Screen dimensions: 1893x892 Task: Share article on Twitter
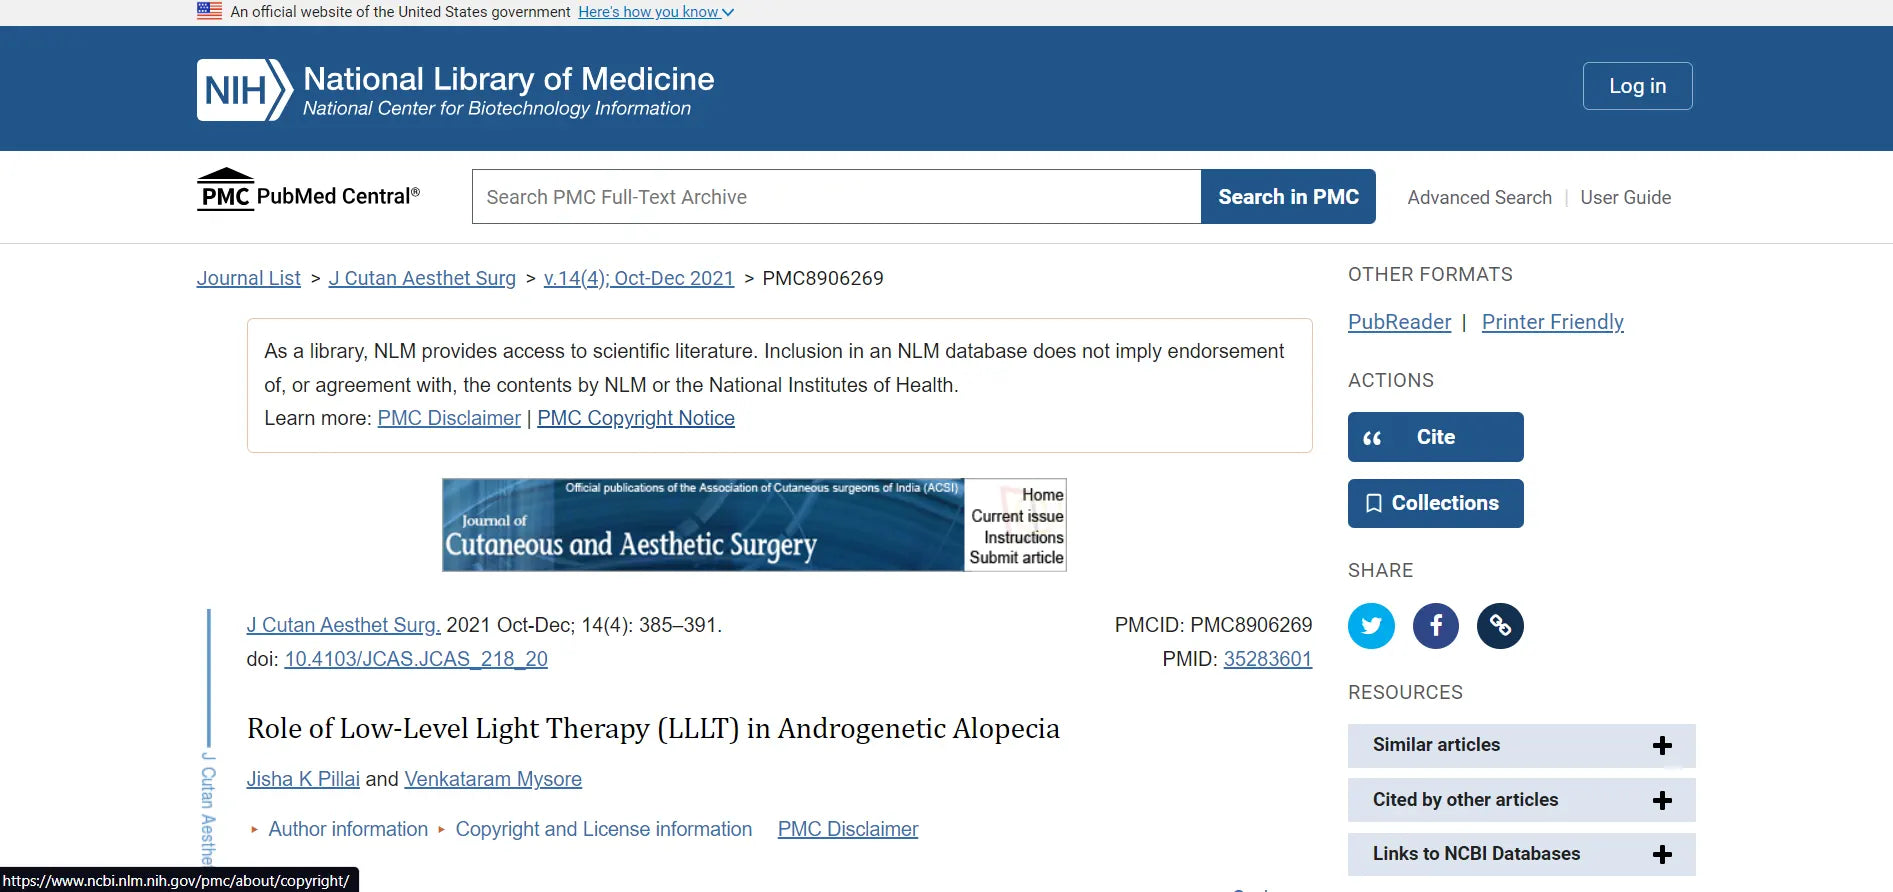1371,626
